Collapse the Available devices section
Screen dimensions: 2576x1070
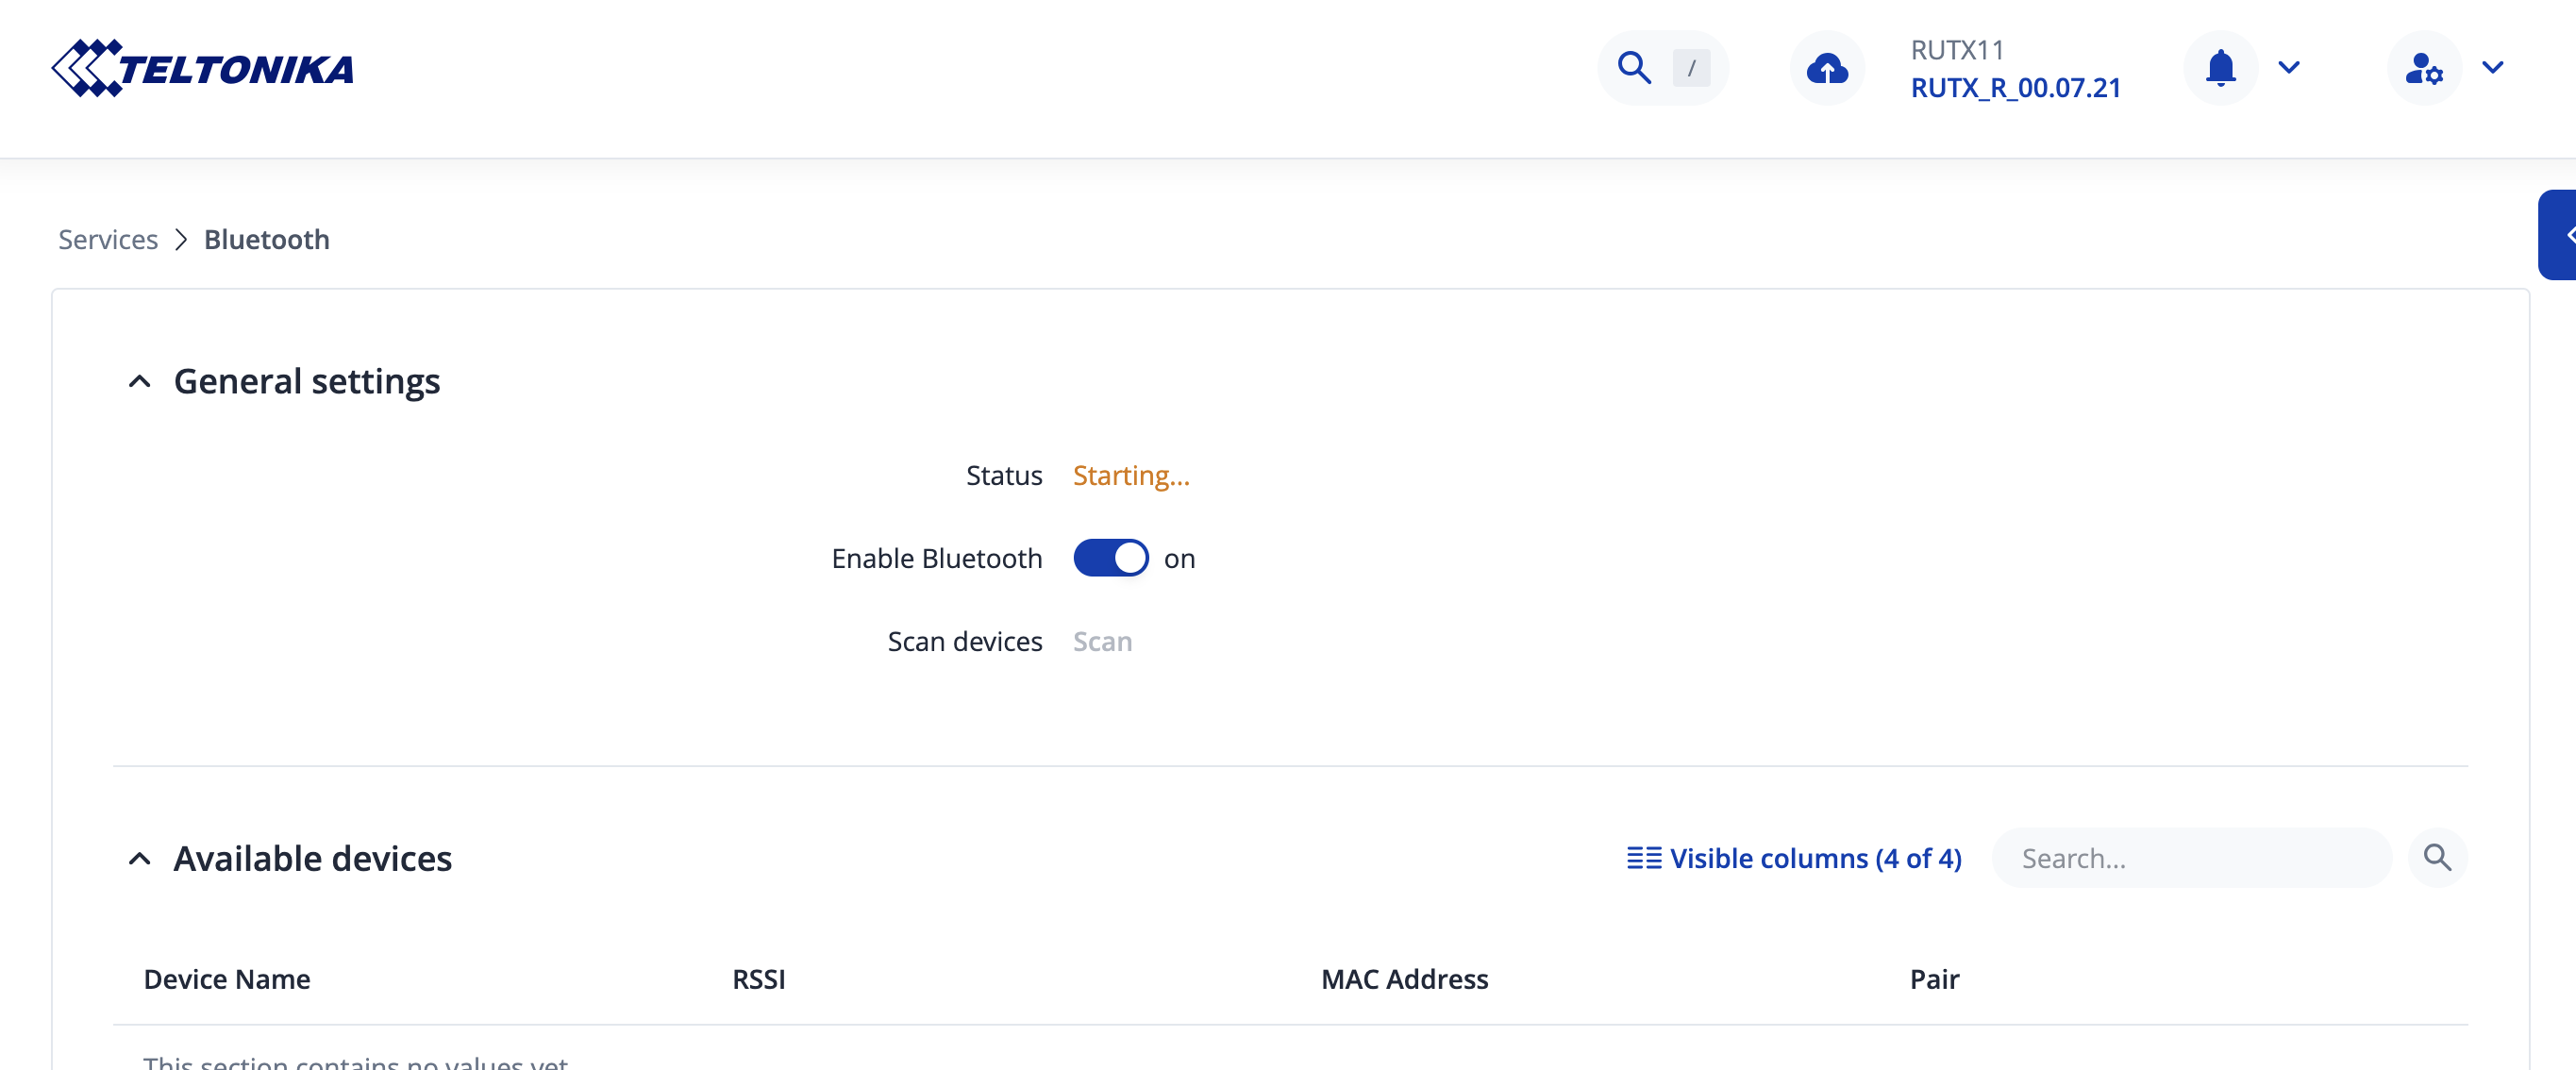(140, 858)
